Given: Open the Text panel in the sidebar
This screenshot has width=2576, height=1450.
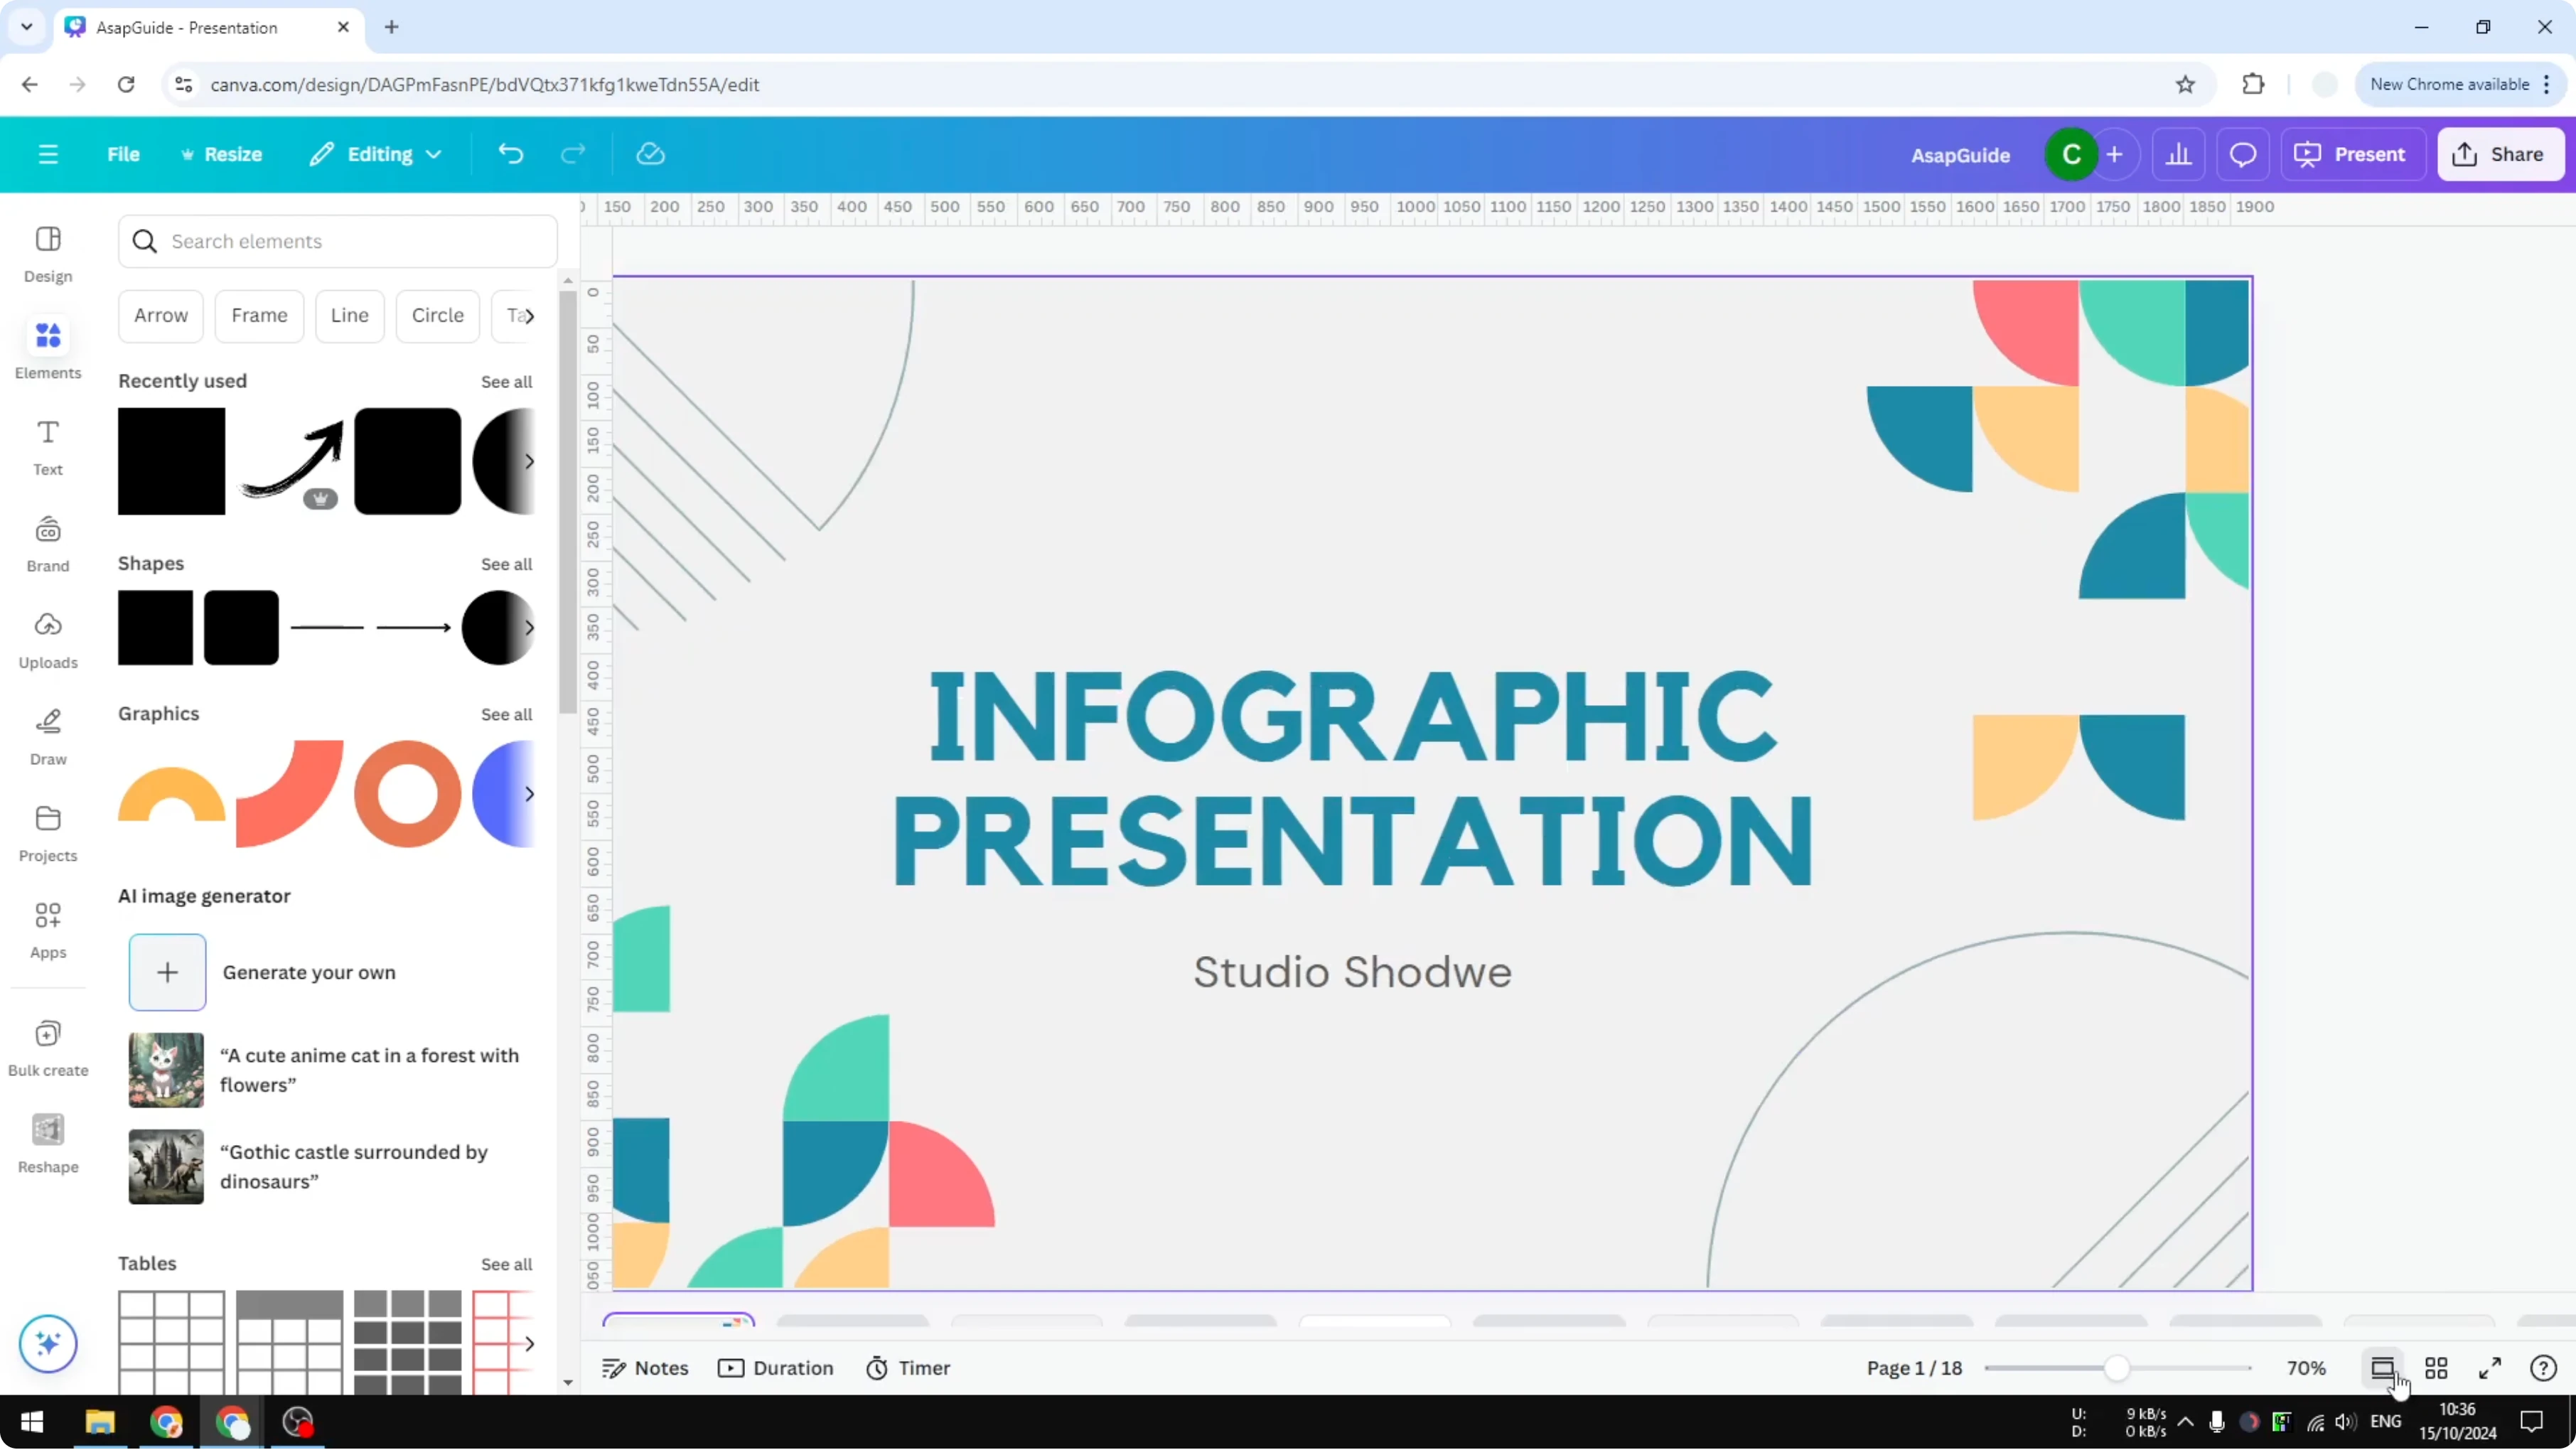Looking at the screenshot, I should (x=47, y=446).
